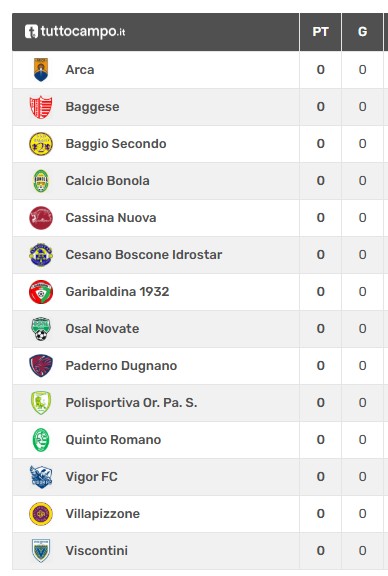The width and height of the screenshot is (388, 576).
Task: Click the Garibaldina 1932 crest icon
Action: (x=41, y=292)
